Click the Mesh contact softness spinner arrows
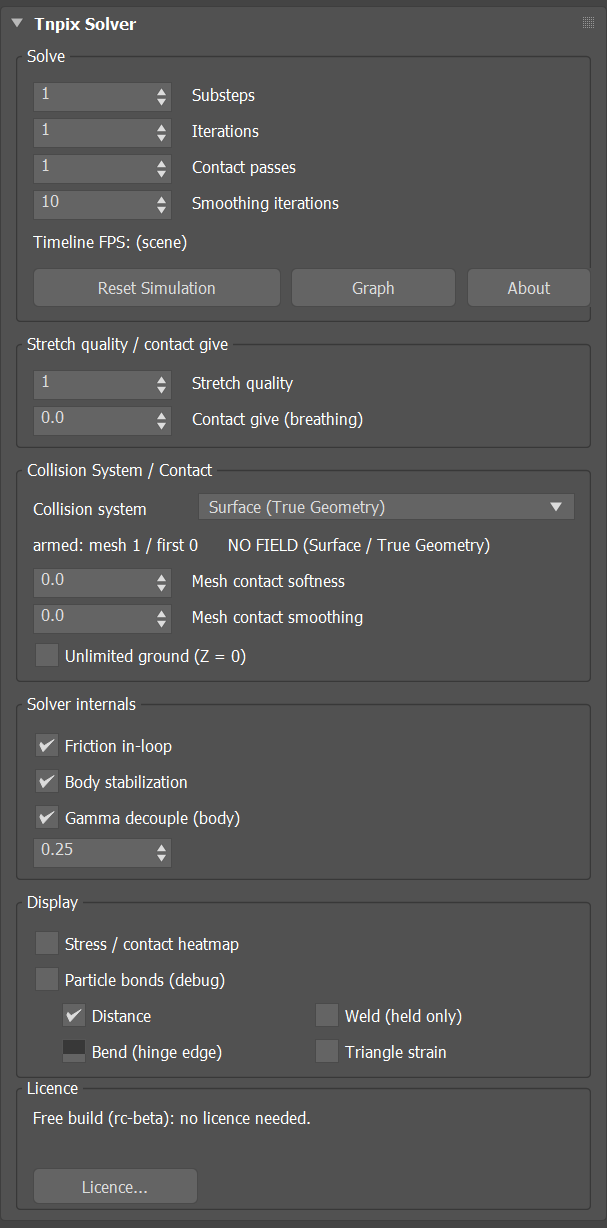 click(x=162, y=582)
